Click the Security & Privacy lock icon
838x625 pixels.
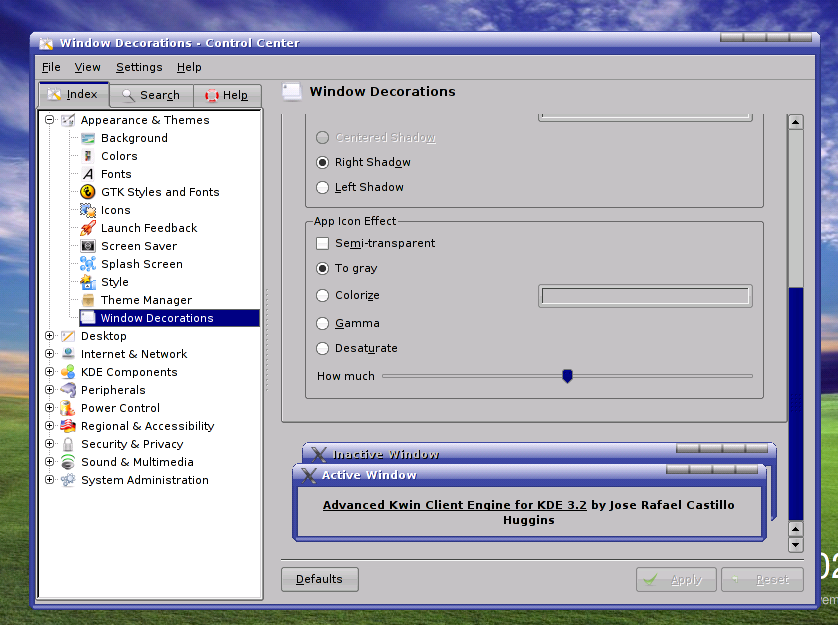pos(68,444)
